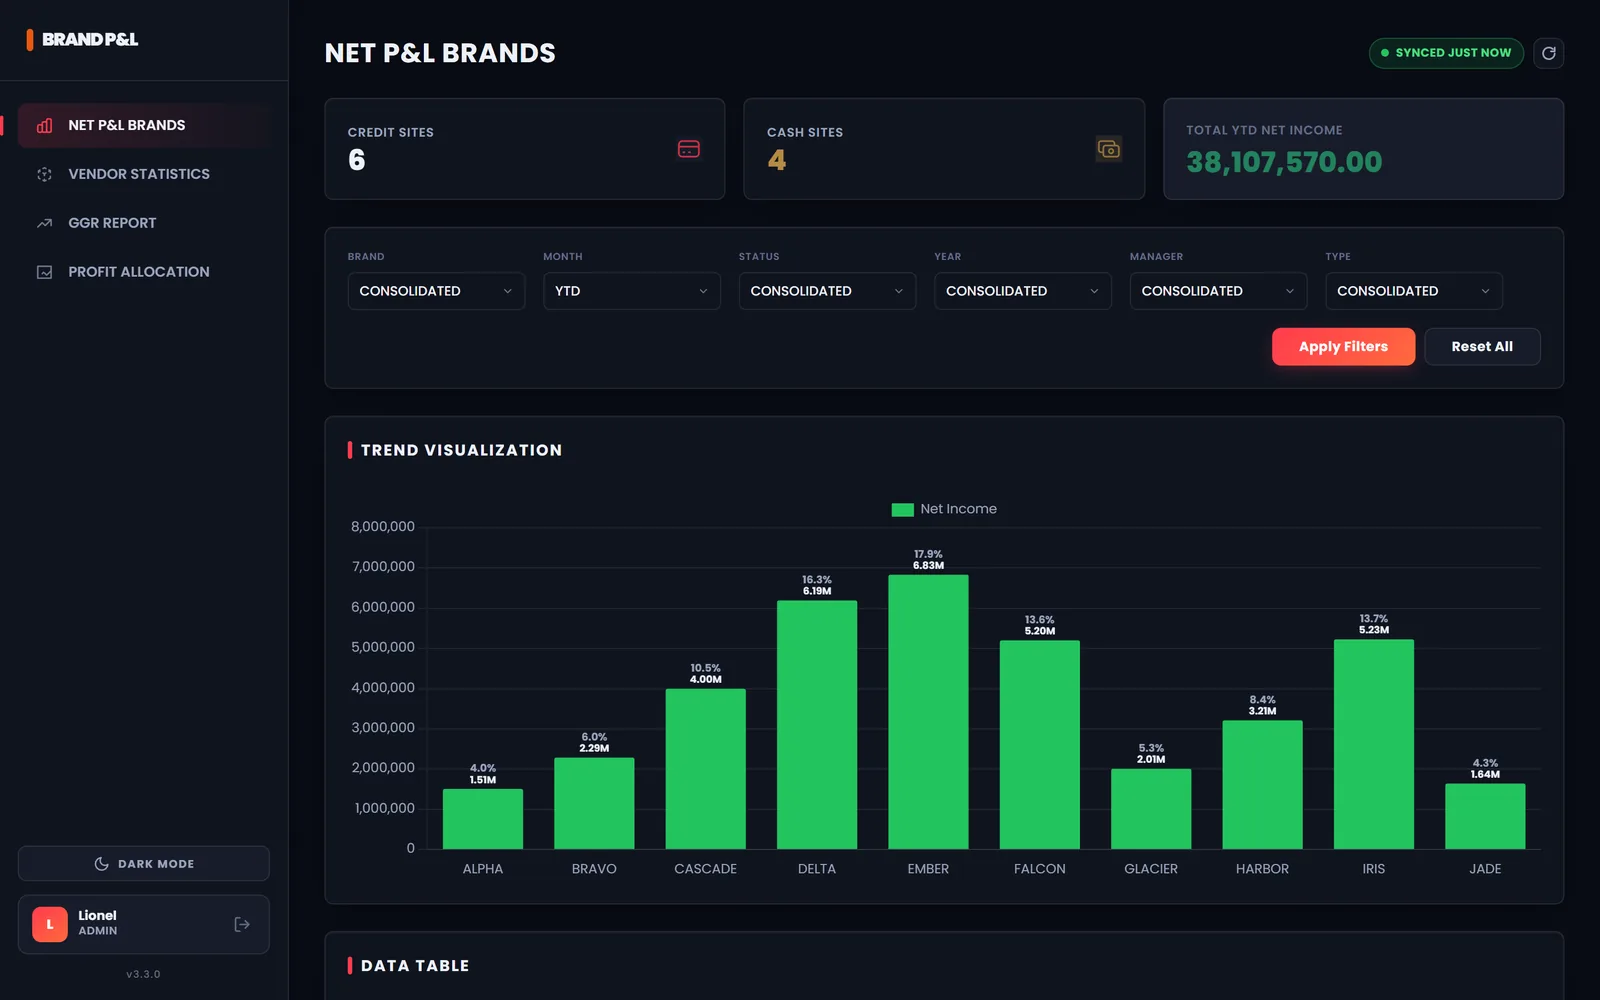This screenshot has height=1000, width=1600.
Task: Open Vendor Statistics in the sidebar
Action: point(143,174)
